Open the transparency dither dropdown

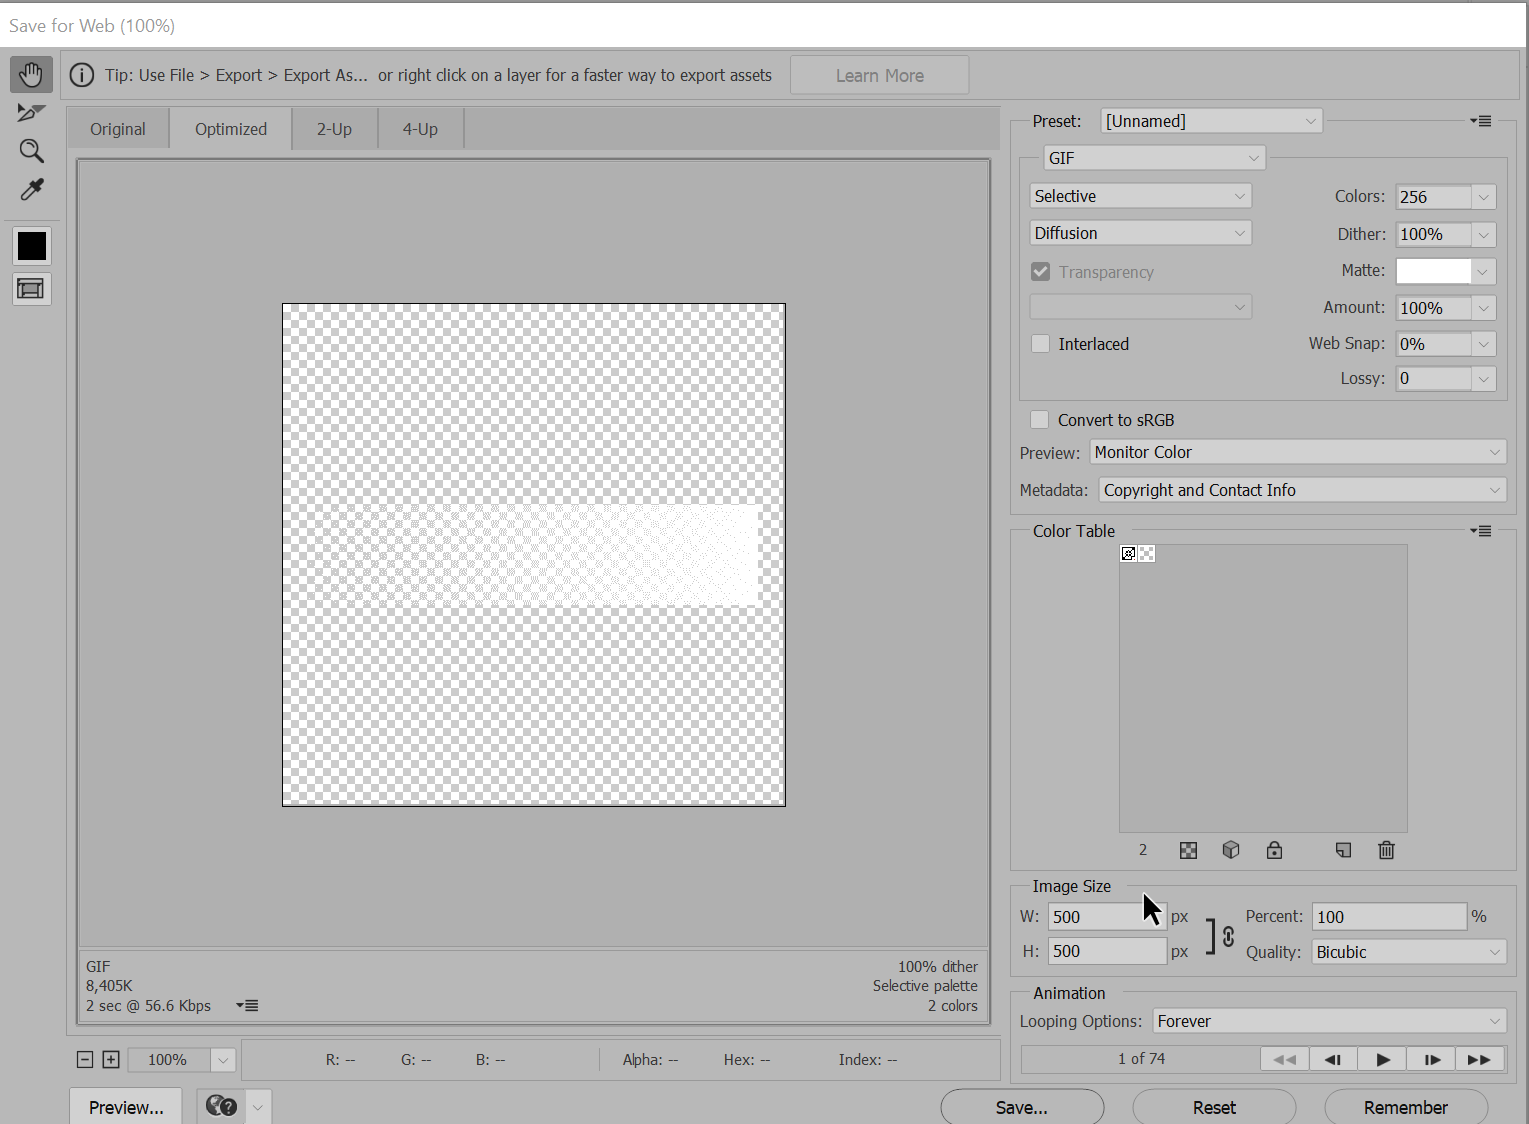(1140, 307)
